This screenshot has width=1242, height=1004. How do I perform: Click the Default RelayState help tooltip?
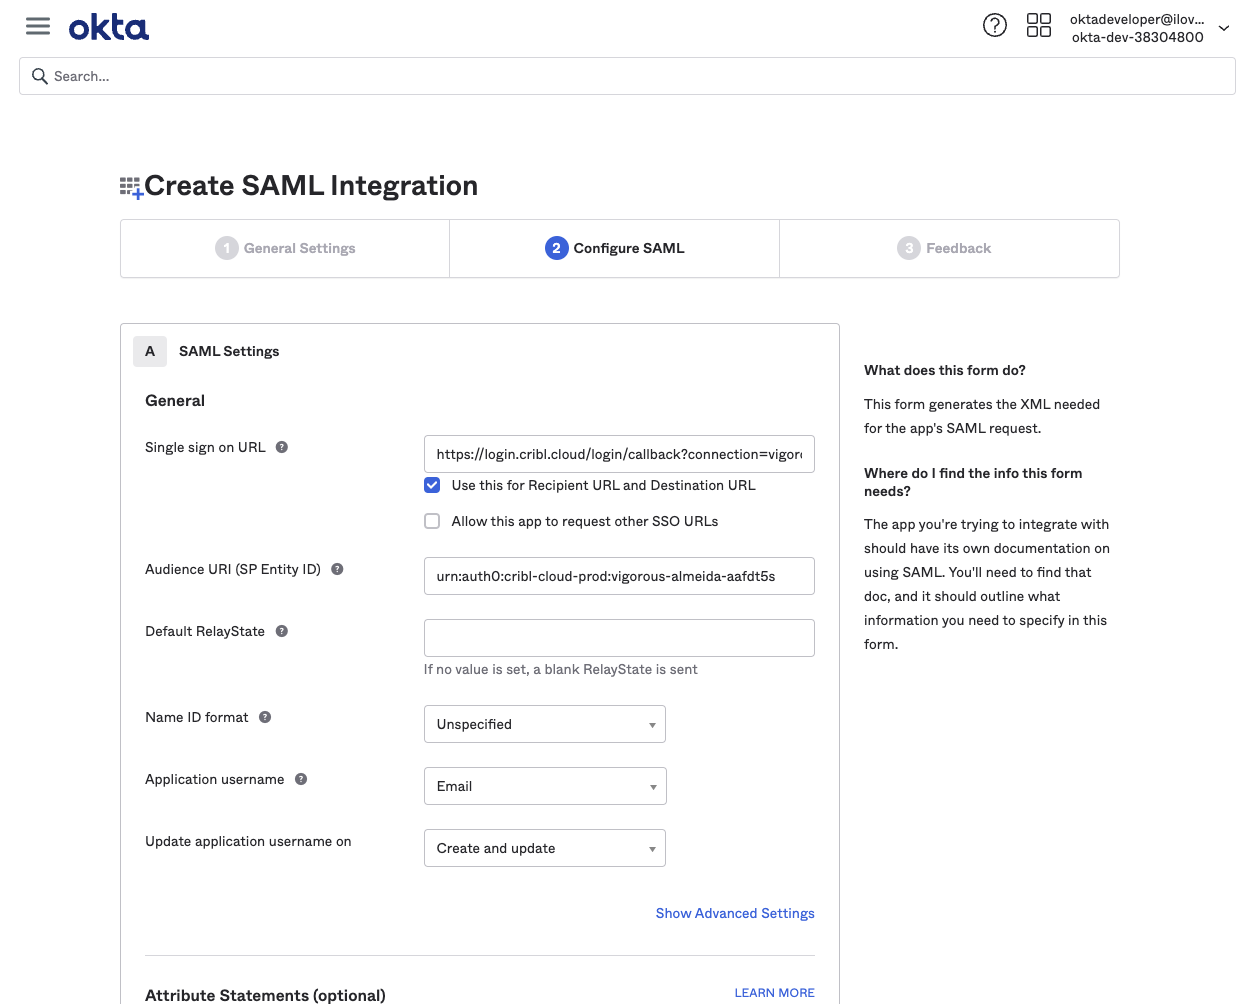[x=281, y=631]
